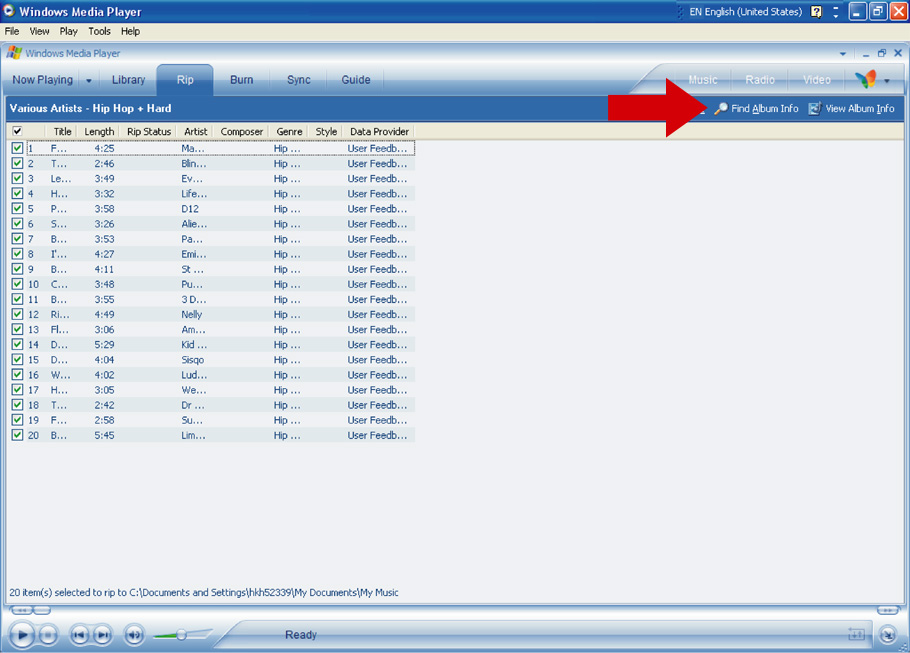The width and height of the screenshot is (910, 653).
Task: Skip to previous track button
Action: pos(79,635)
